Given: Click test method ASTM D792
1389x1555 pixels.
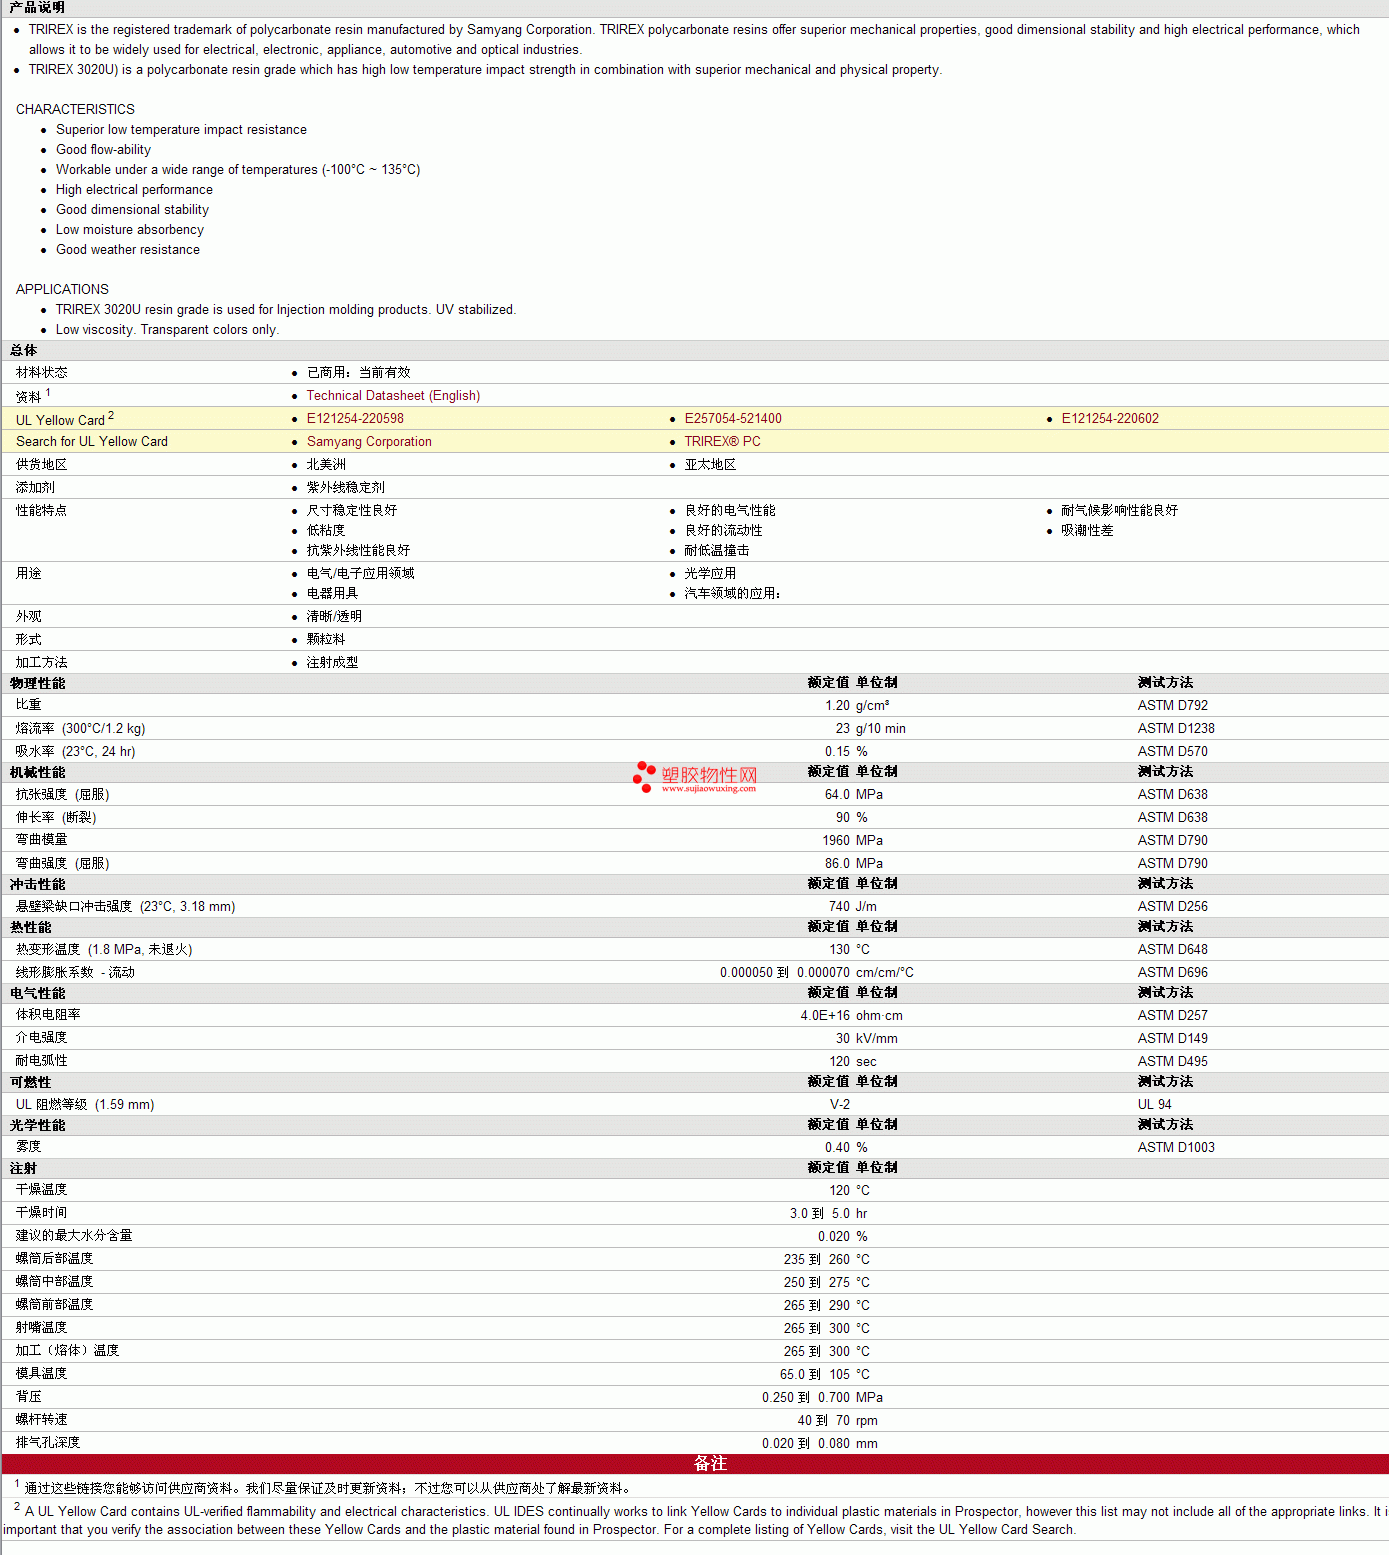Looking at the screenshot, I should click(1172, 706).
